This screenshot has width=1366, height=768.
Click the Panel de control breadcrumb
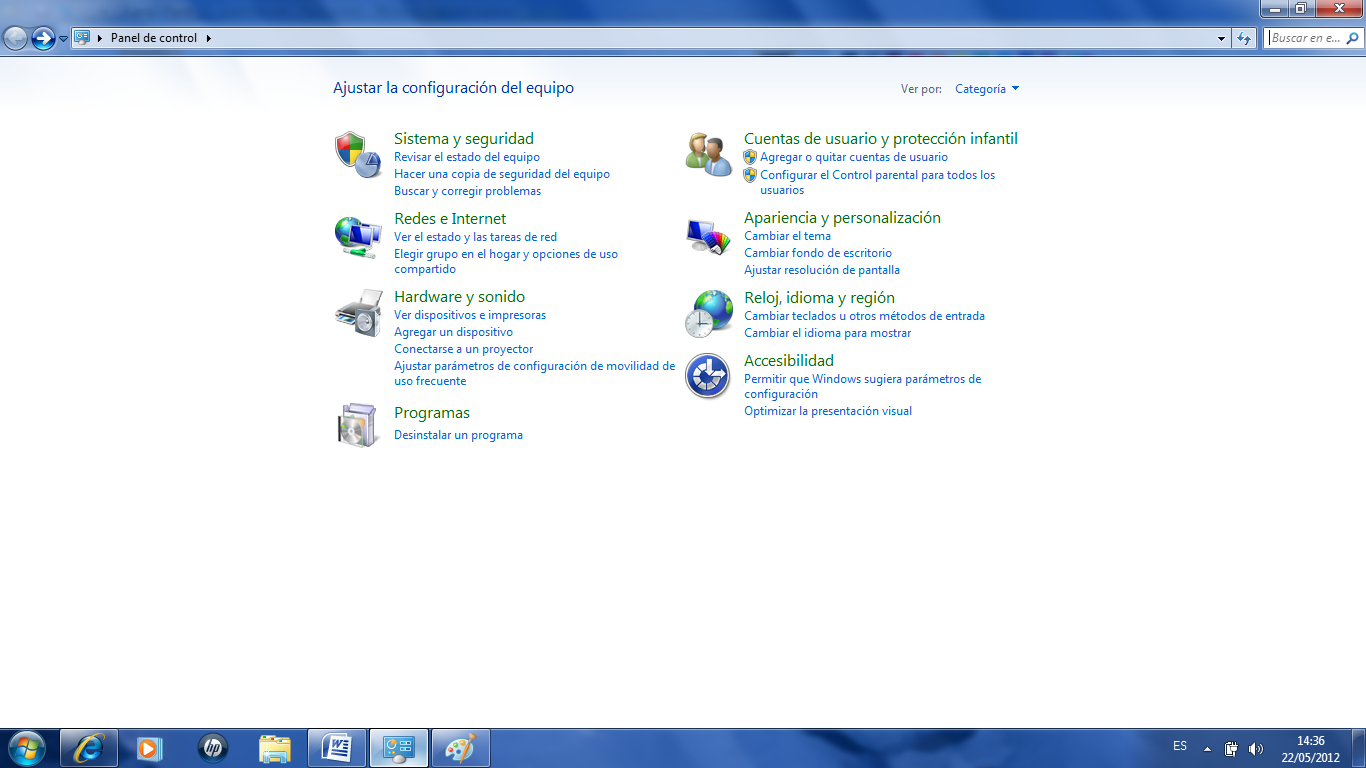point(154,38)
